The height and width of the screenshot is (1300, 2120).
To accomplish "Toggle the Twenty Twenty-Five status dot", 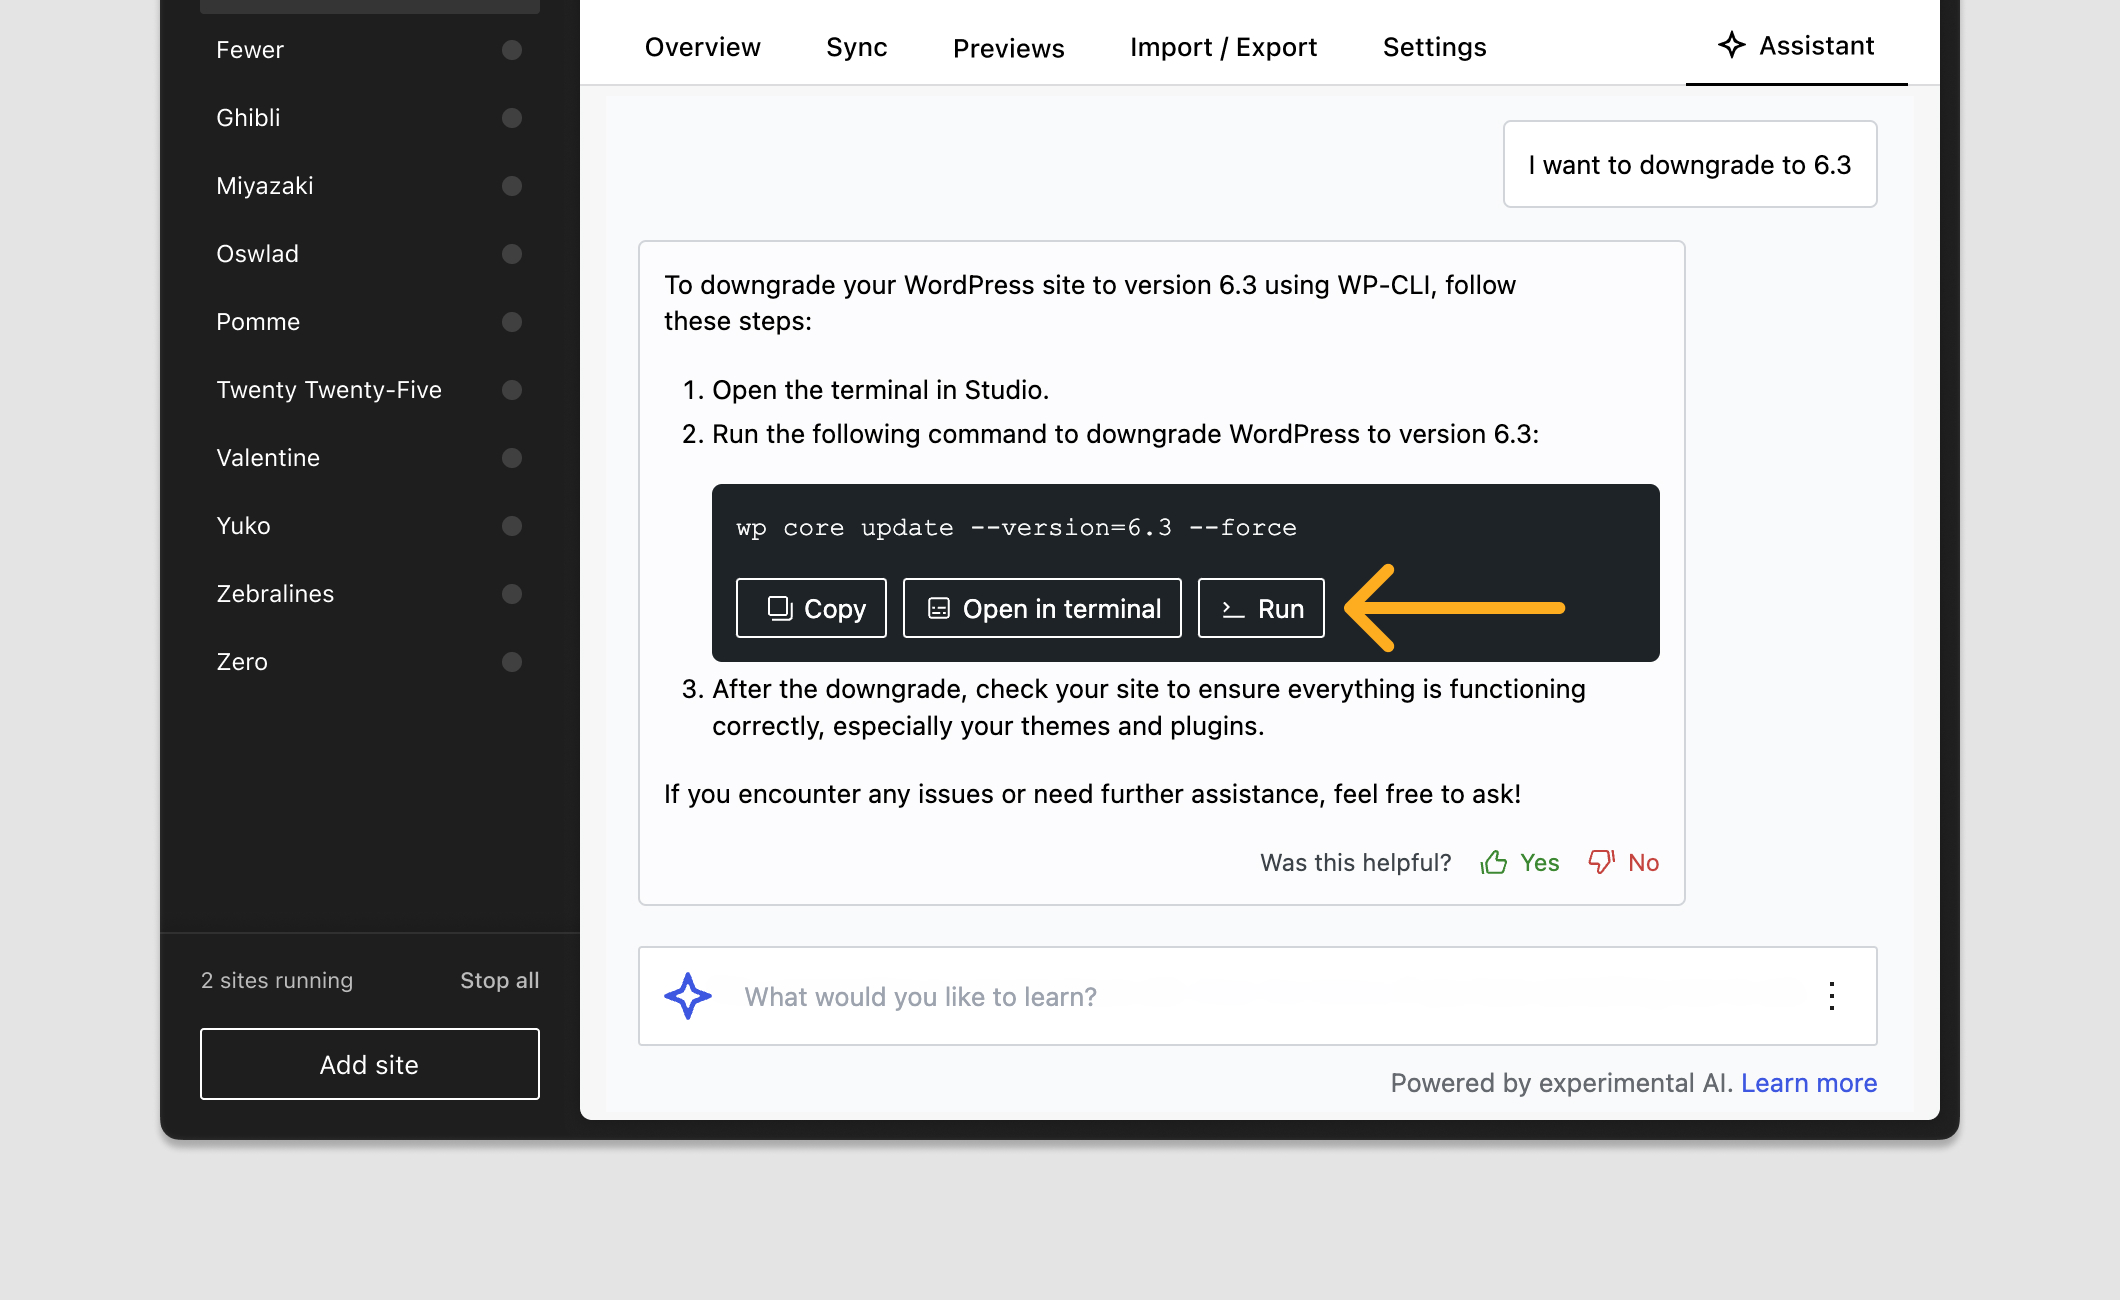I will pyautogui.click(x=512, y=390).
